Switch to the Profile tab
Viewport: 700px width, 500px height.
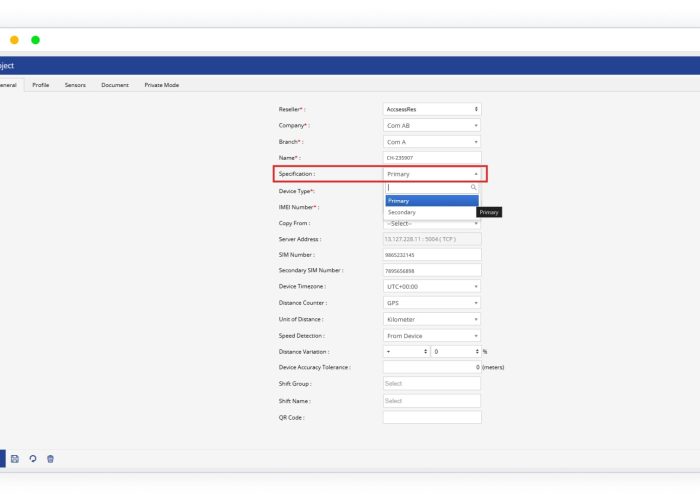coord(41,85)
